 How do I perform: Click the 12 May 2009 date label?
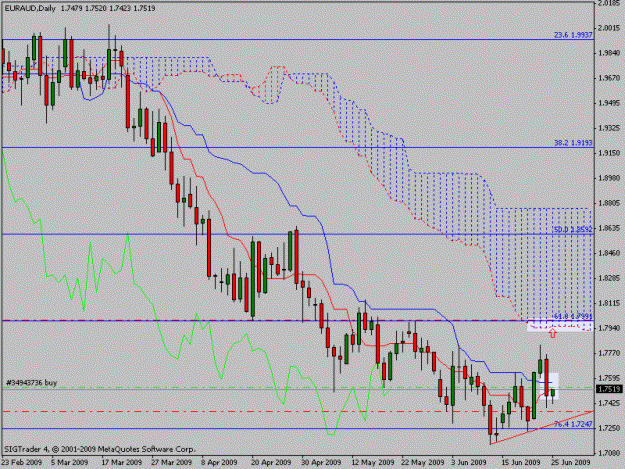373,463
